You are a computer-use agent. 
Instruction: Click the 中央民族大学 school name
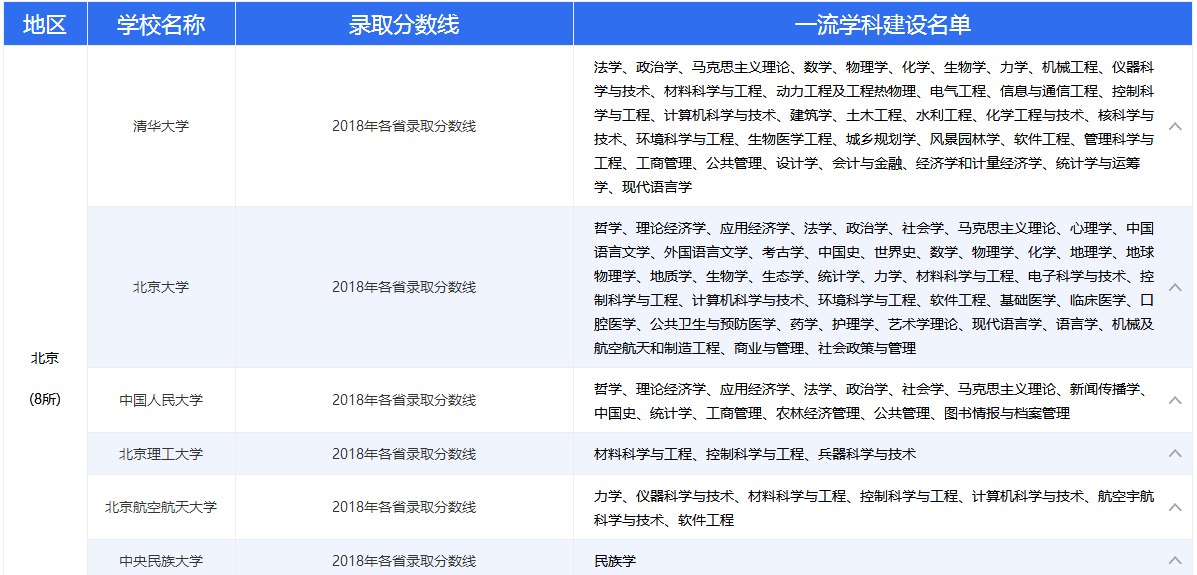161,561
